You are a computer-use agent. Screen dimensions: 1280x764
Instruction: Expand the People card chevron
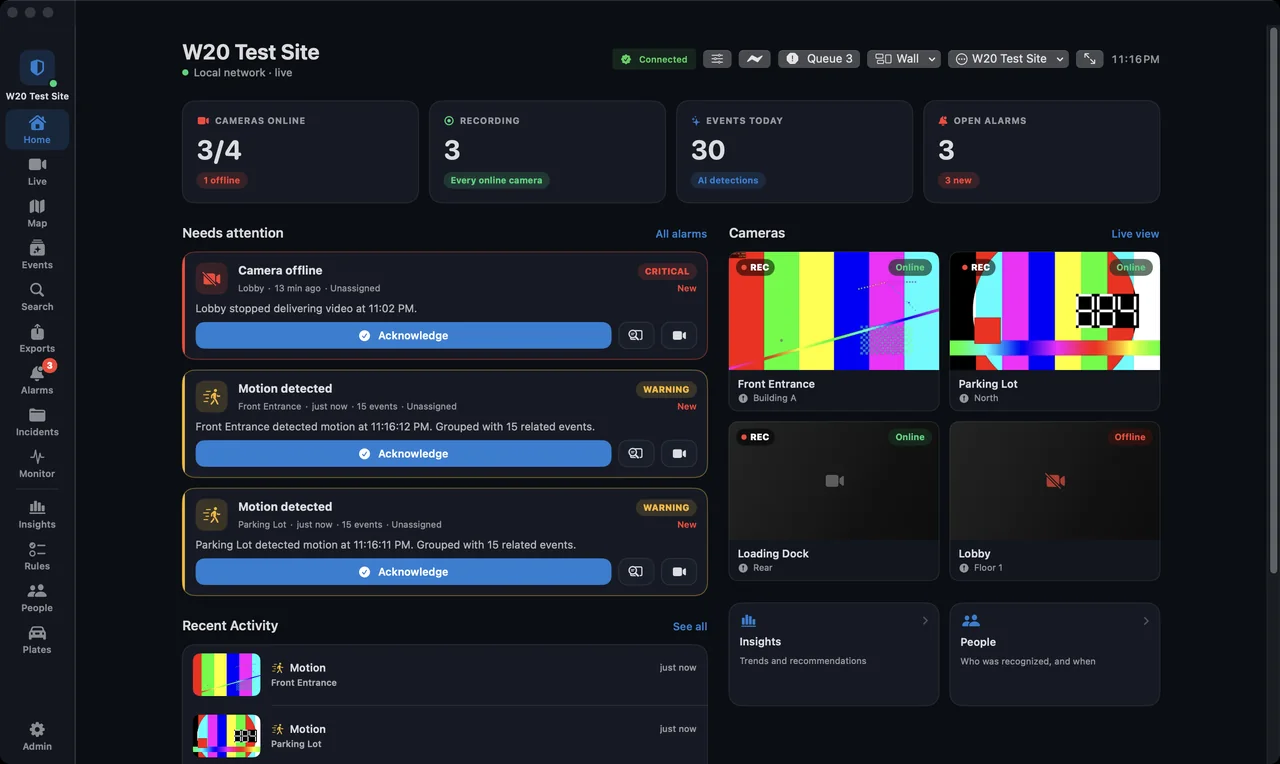1146,621
